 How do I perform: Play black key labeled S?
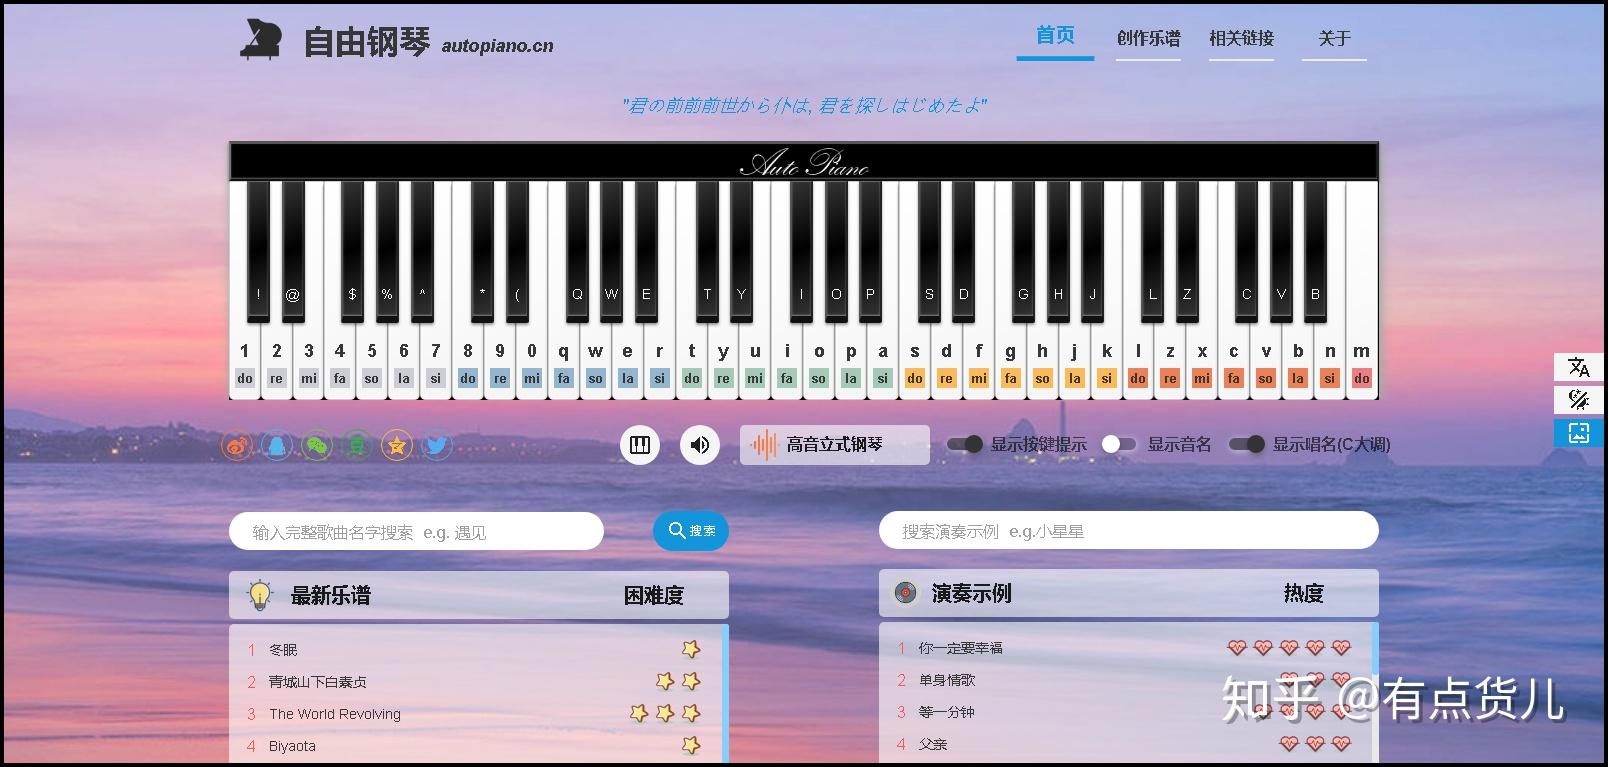pyautogui.click(x=929, y=250)
